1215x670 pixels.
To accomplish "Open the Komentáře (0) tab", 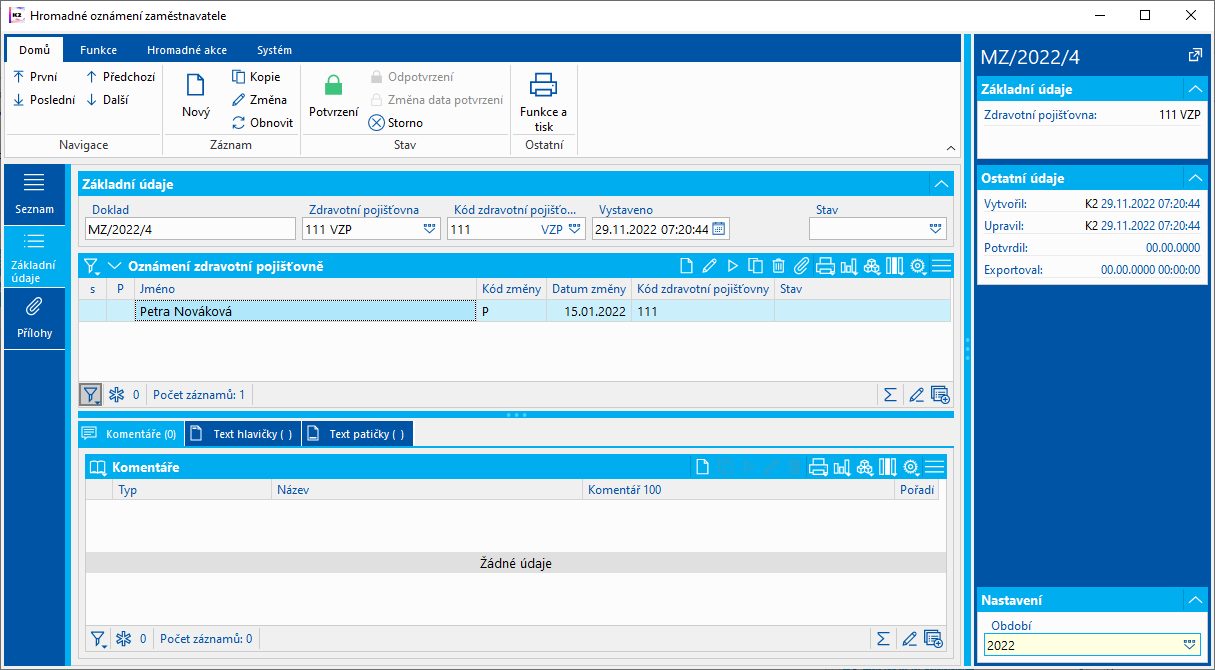I will (131, 434).
